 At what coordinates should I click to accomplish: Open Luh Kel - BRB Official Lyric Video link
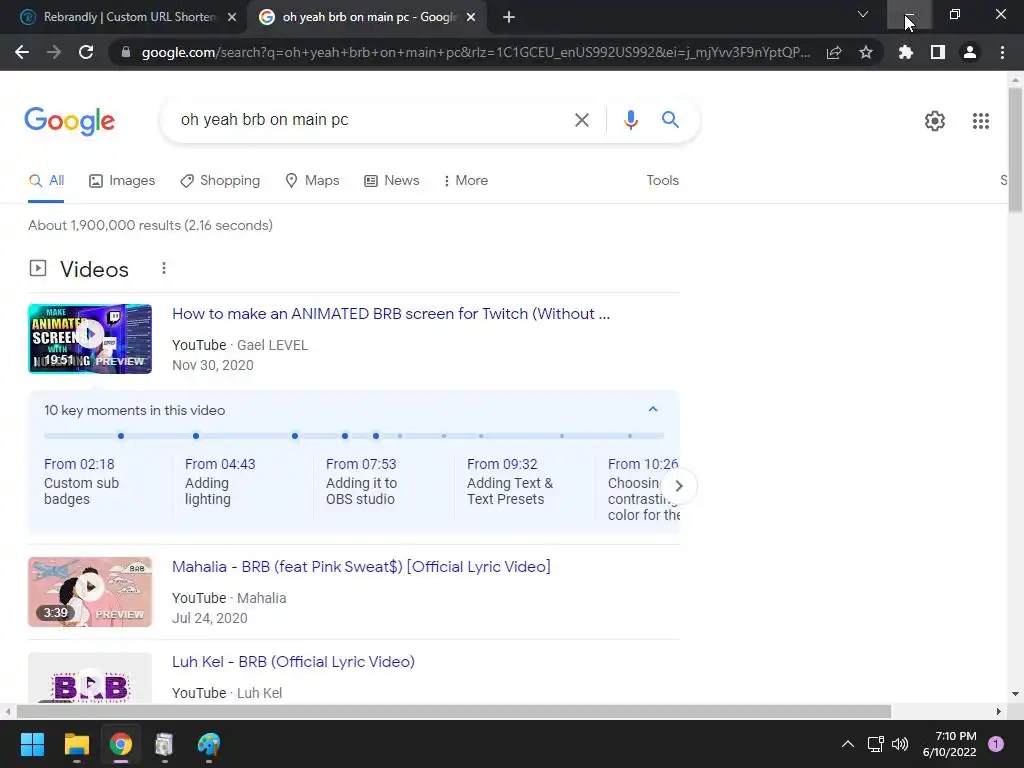tap(293, 662)
